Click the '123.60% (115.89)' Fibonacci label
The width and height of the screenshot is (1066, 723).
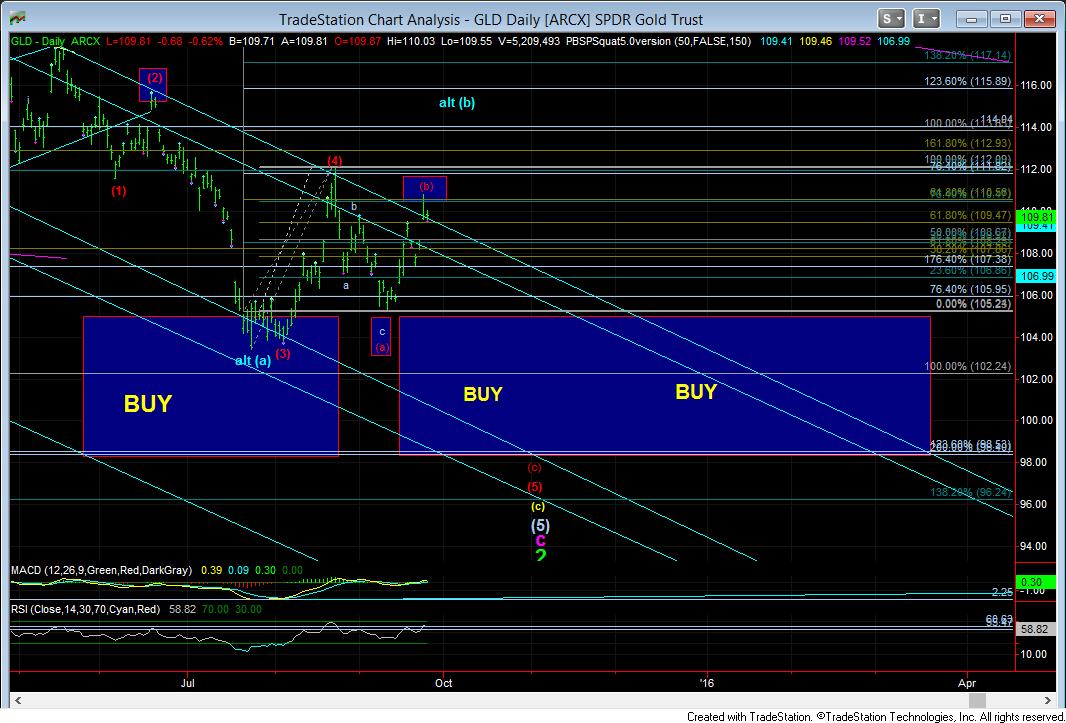pos(967,81)
